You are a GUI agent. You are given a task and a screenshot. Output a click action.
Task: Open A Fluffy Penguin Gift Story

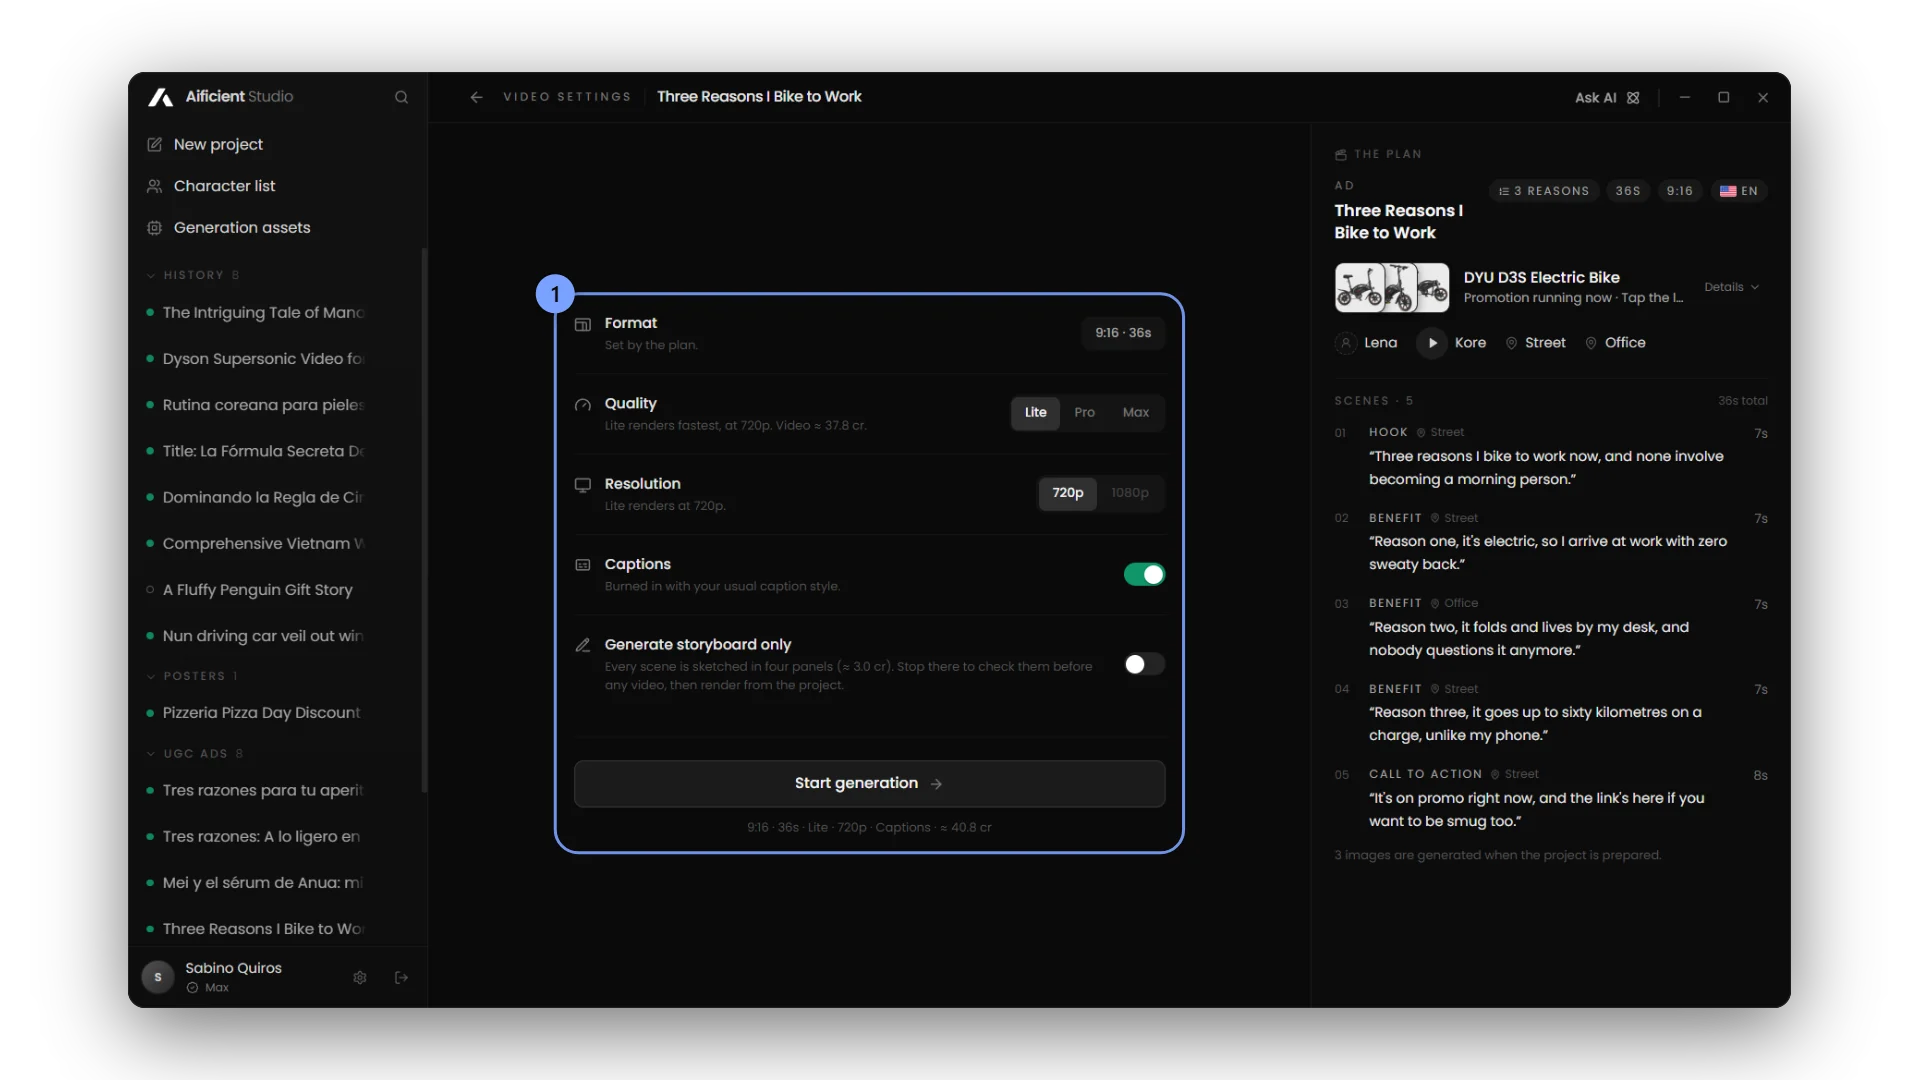(258, 589)
